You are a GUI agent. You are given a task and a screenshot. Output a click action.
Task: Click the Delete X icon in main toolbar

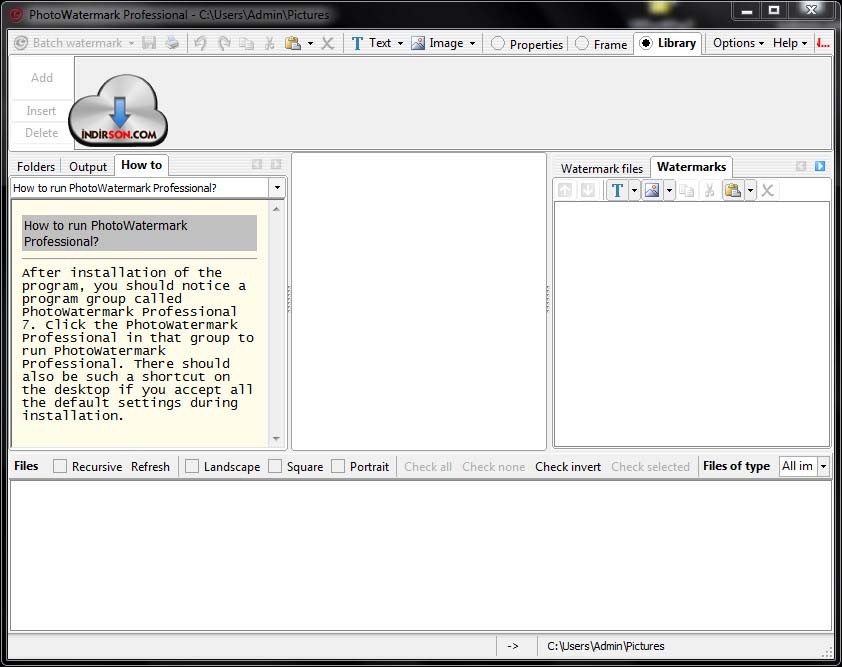(x=328, y=44)
